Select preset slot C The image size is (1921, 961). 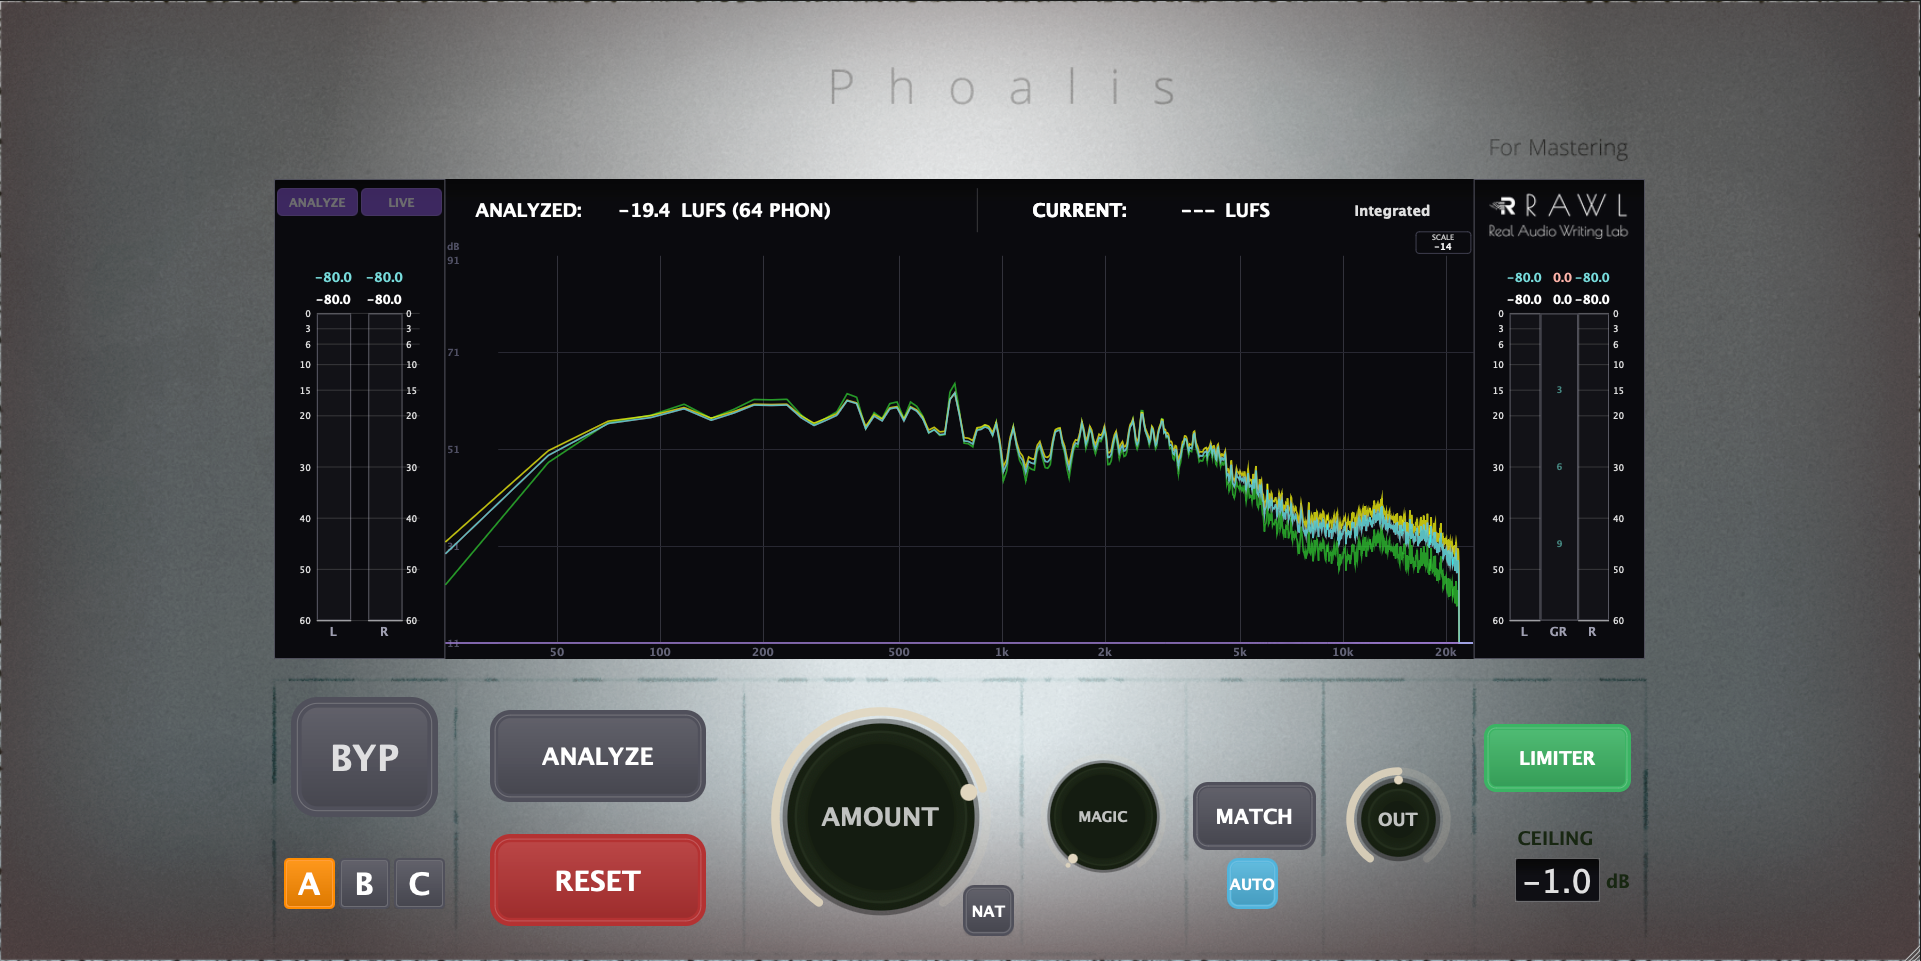[x=419, y=884]
